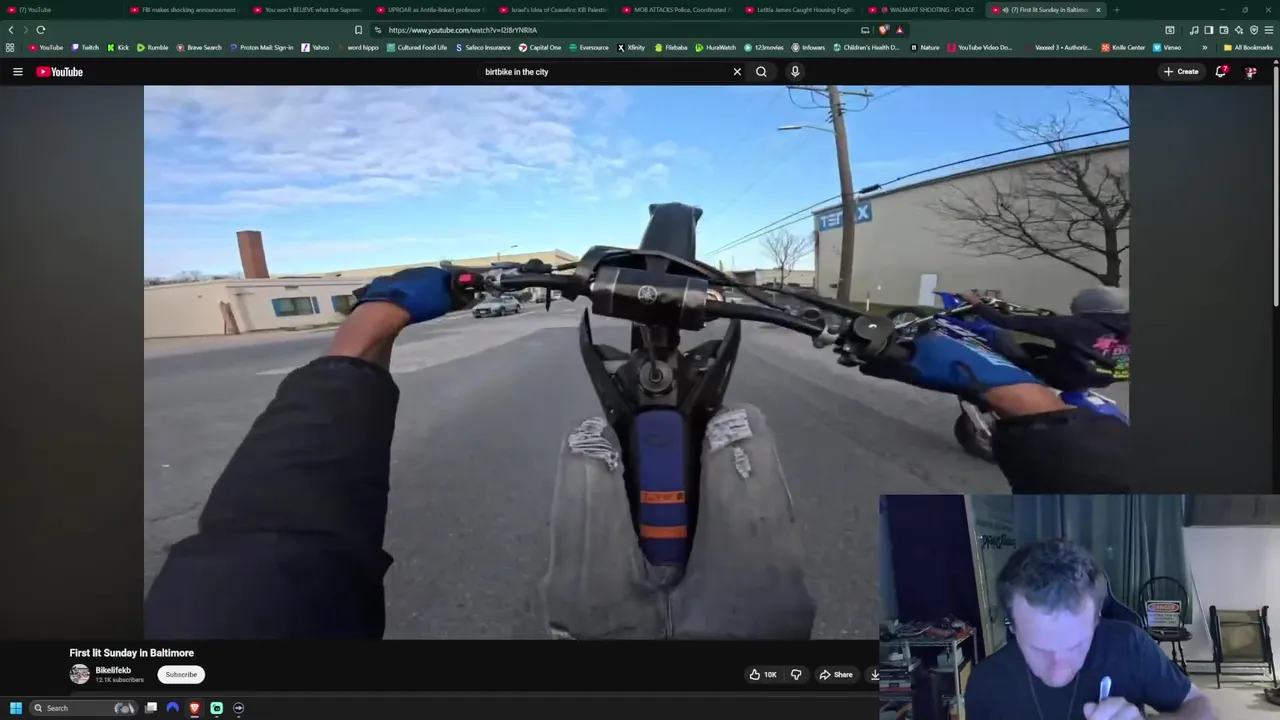Open the YouTube hamburger guide menu

click(17, 72)
